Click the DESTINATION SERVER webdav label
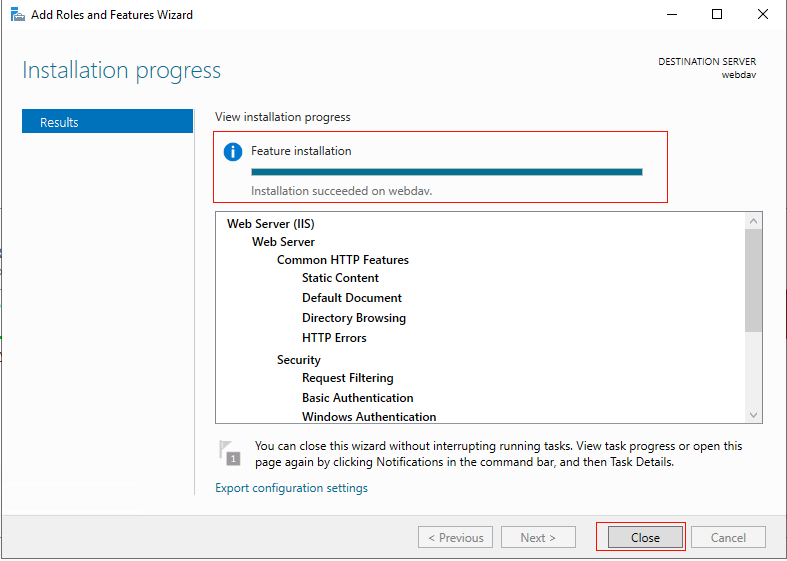 pos(707,68)
